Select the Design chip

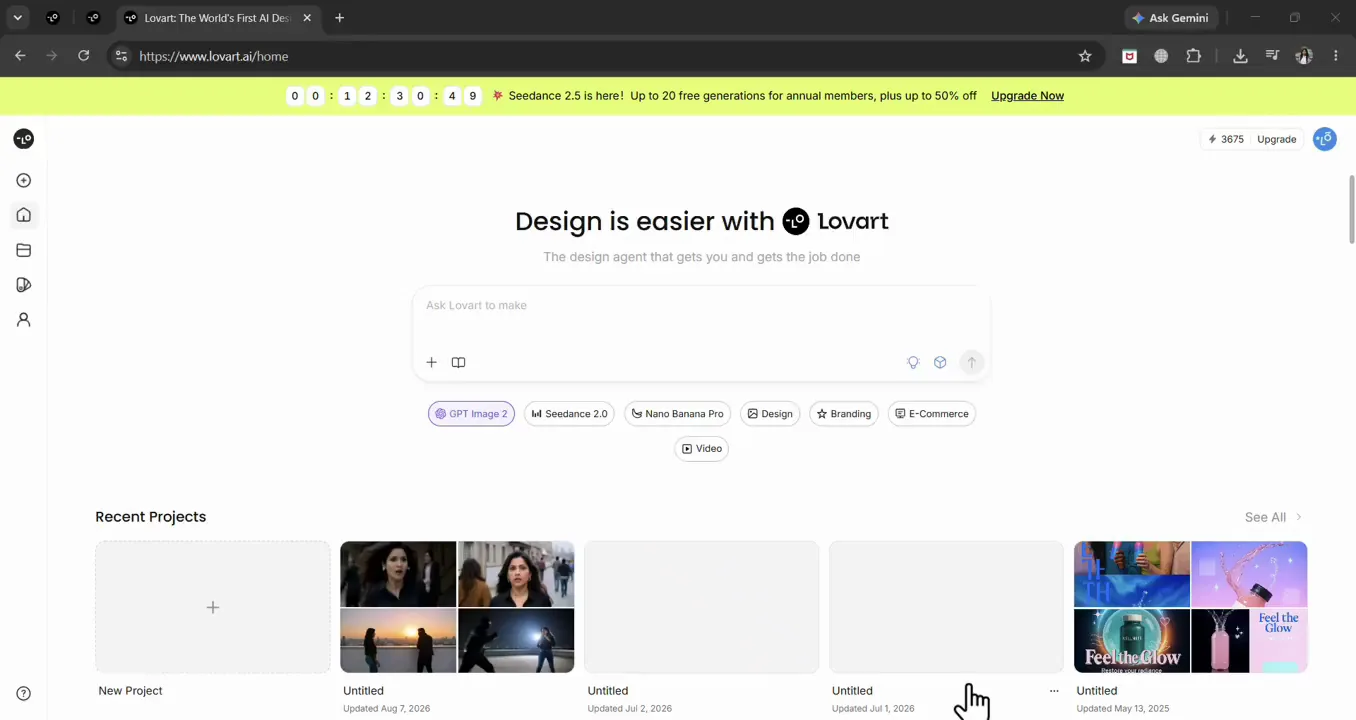coord(770,414)
